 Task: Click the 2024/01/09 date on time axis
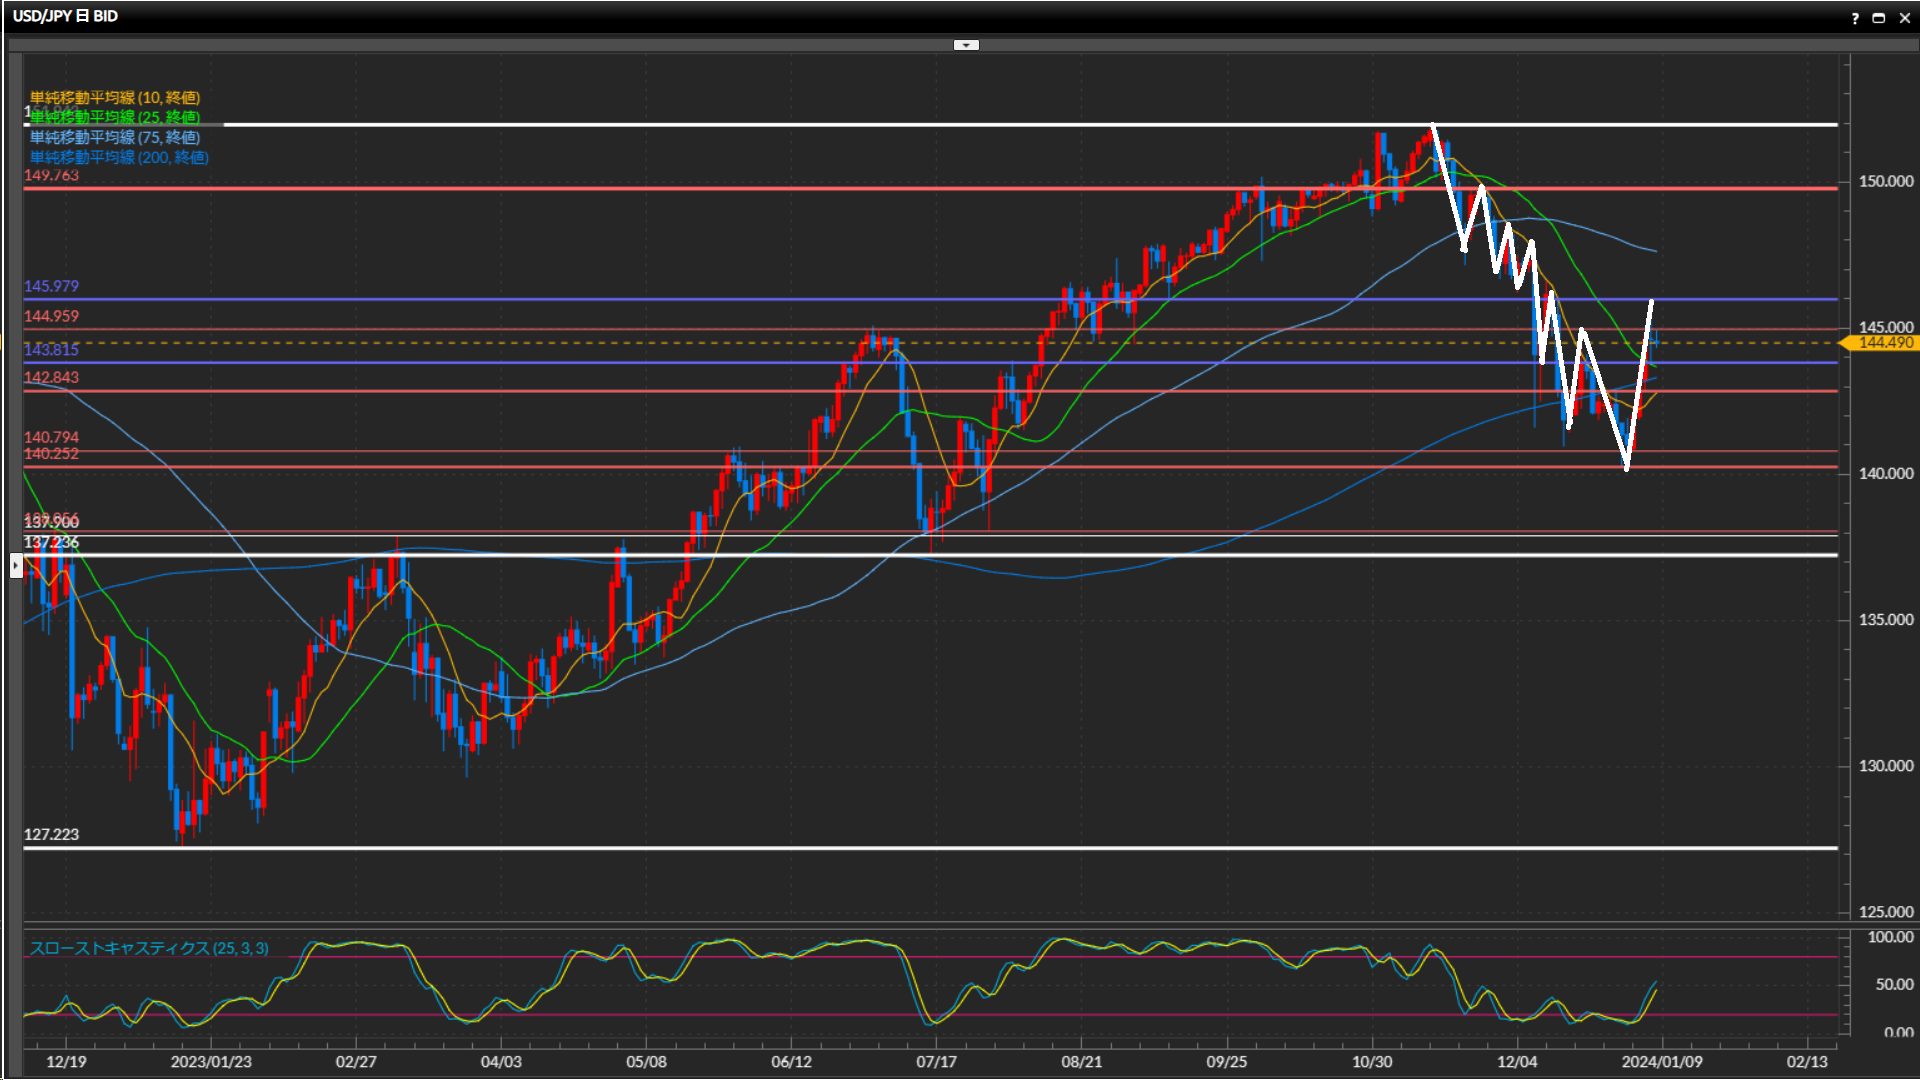pos(1661,1061)
